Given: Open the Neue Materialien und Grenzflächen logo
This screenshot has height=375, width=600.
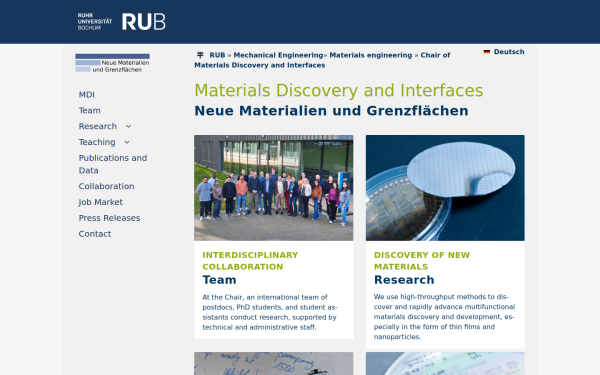Looking at the screenshot, I should coord(112,63).
